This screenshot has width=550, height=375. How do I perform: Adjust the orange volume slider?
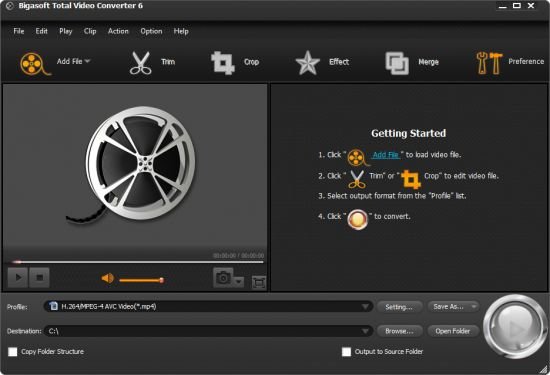click(x=141, y=280)
